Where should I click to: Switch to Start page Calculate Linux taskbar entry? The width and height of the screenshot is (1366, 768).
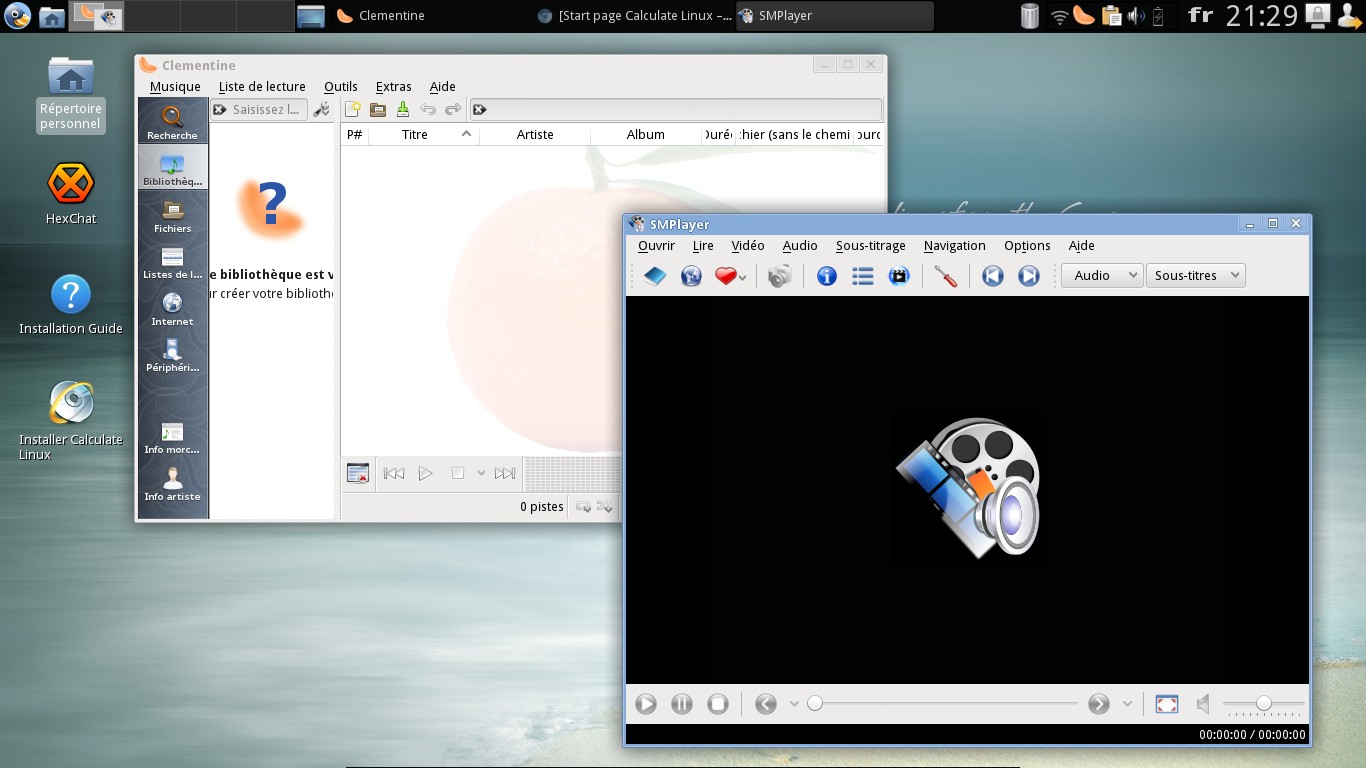pyautogui.click(x=633, y=15)
